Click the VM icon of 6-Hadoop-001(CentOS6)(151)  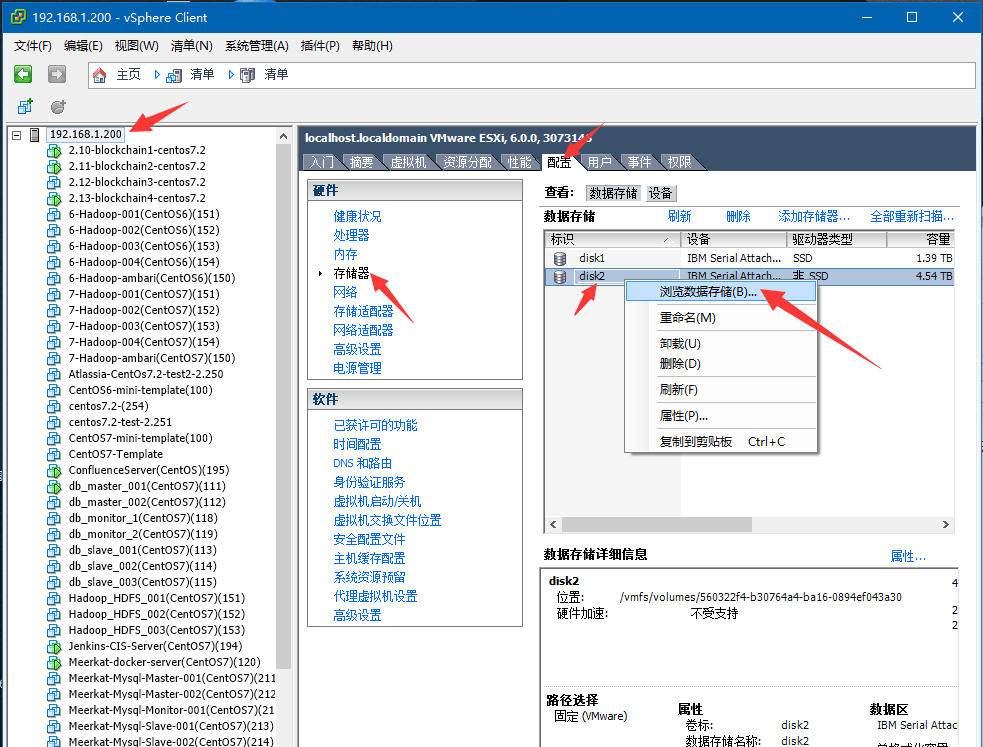[55, 214]
